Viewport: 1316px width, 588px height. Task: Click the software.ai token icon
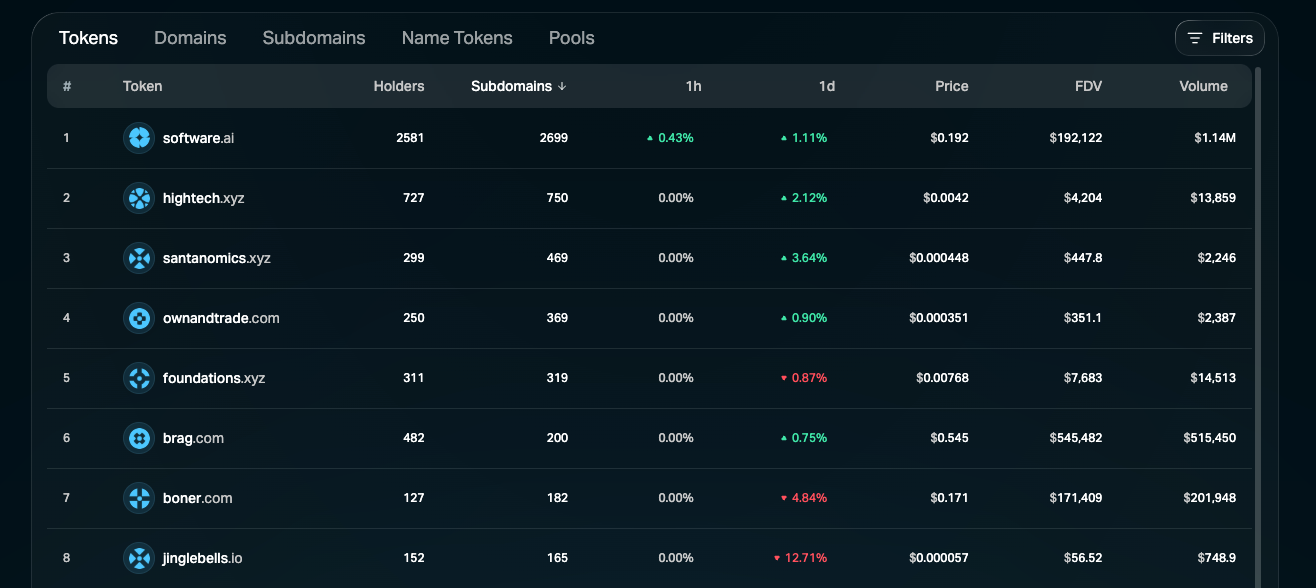138,138
